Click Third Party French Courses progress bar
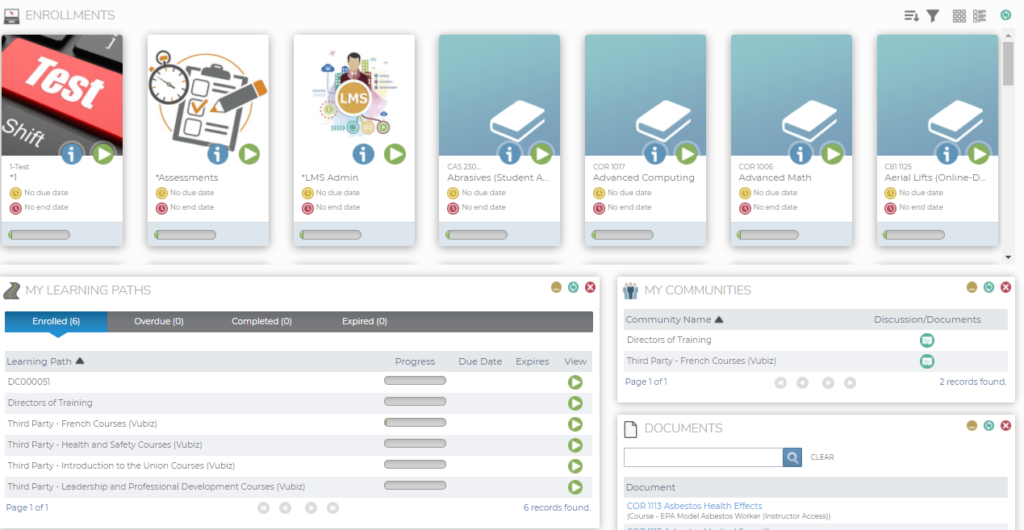The width and height of the screenshot is (1024, 530). [415, 422]
